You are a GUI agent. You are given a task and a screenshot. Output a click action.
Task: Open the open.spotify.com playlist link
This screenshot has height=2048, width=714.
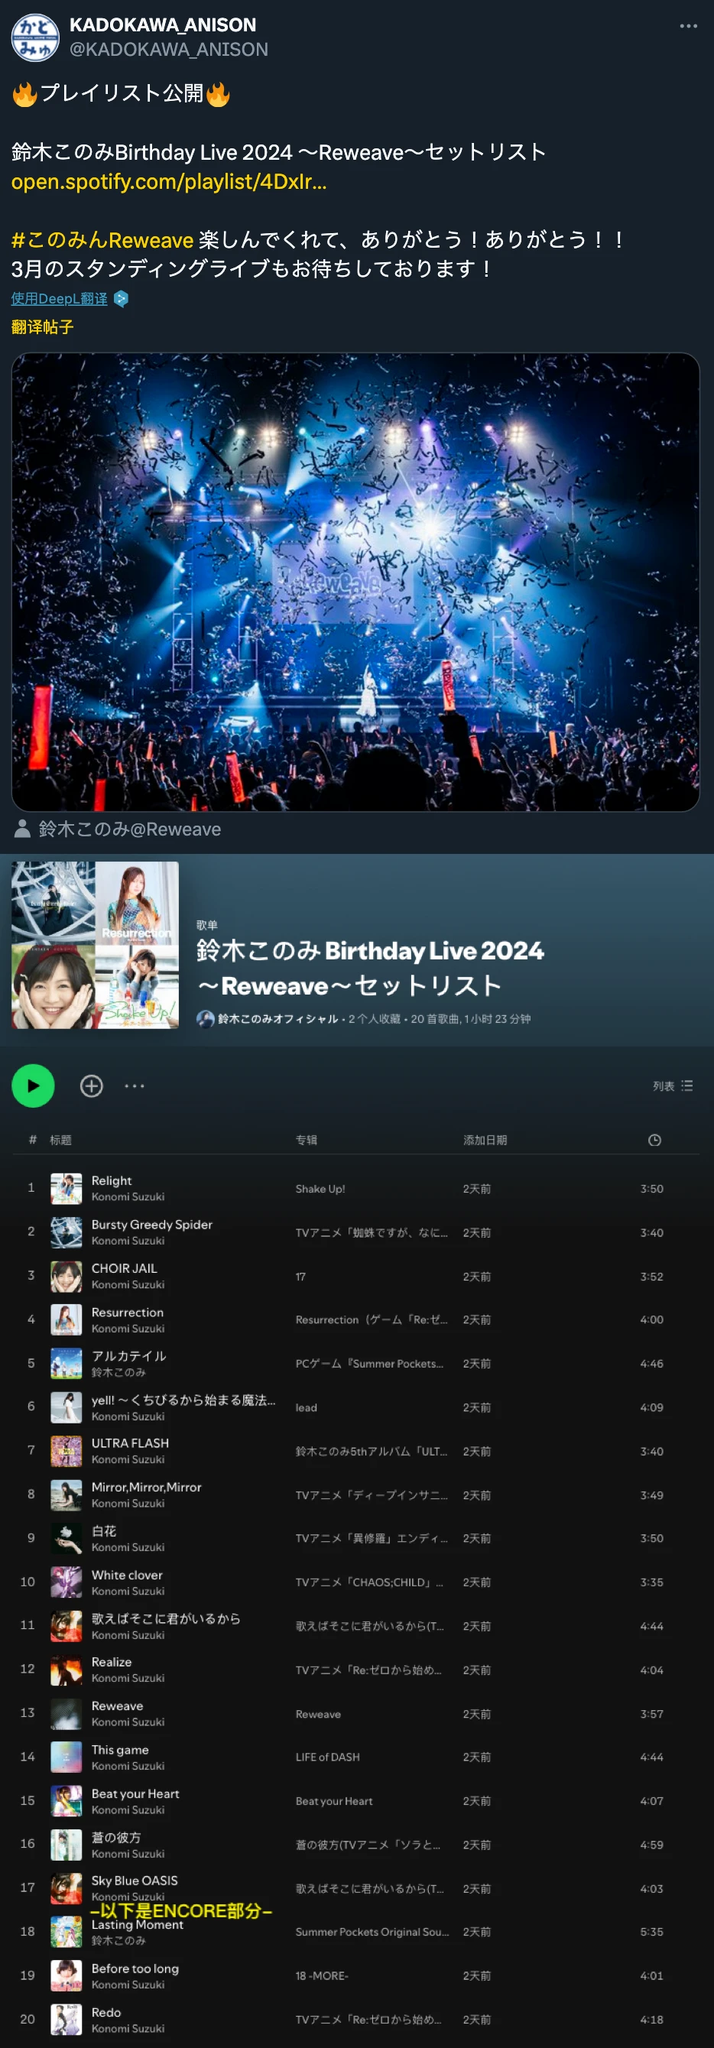[x=169, y=182]
